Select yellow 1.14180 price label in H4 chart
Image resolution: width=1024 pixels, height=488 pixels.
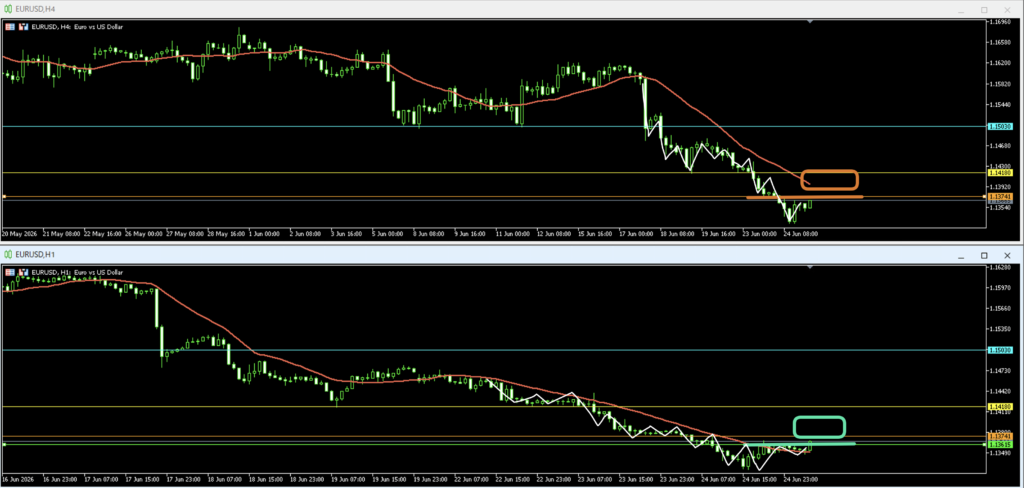pos(1000,173)
